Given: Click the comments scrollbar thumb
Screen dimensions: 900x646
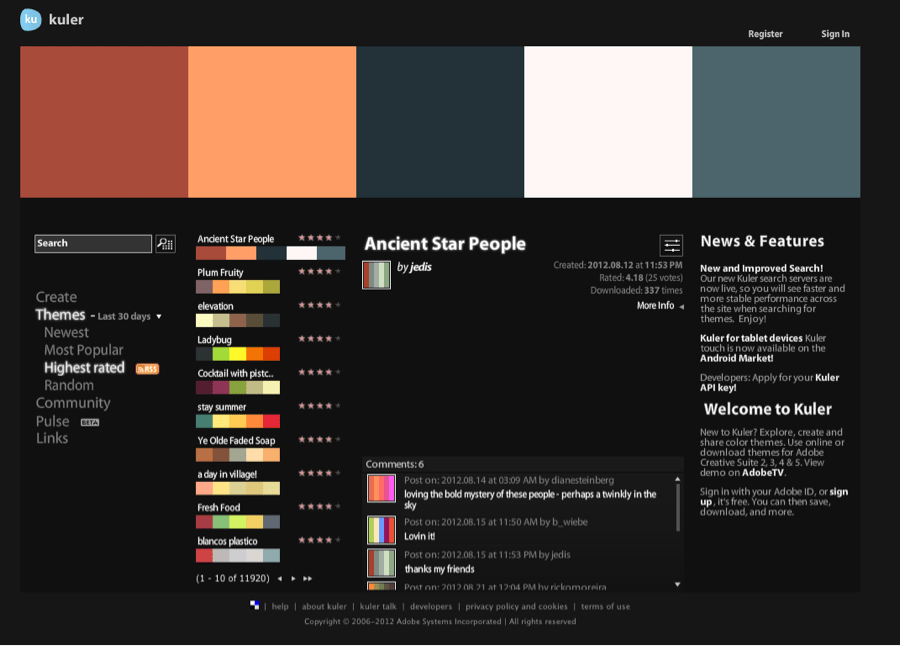Looking at the screenshot, I should 678,508.
